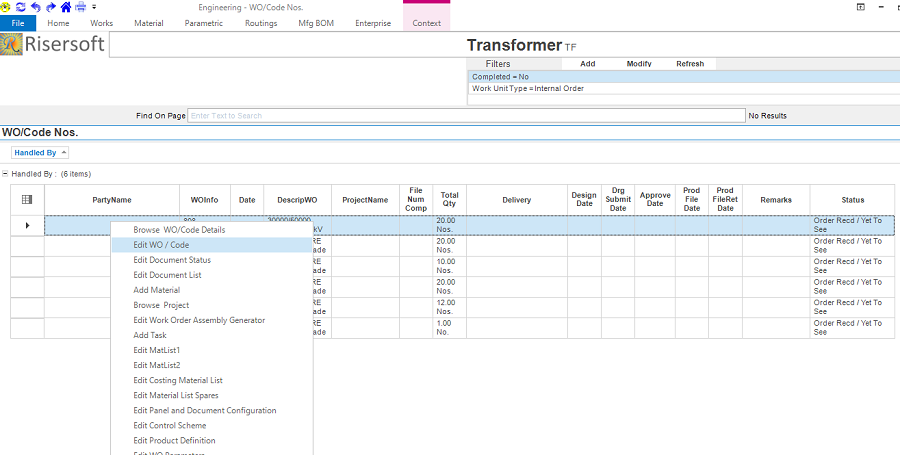Select the Material ribbon tab
This screenshot has width=900, height=455.
[149, 24]
